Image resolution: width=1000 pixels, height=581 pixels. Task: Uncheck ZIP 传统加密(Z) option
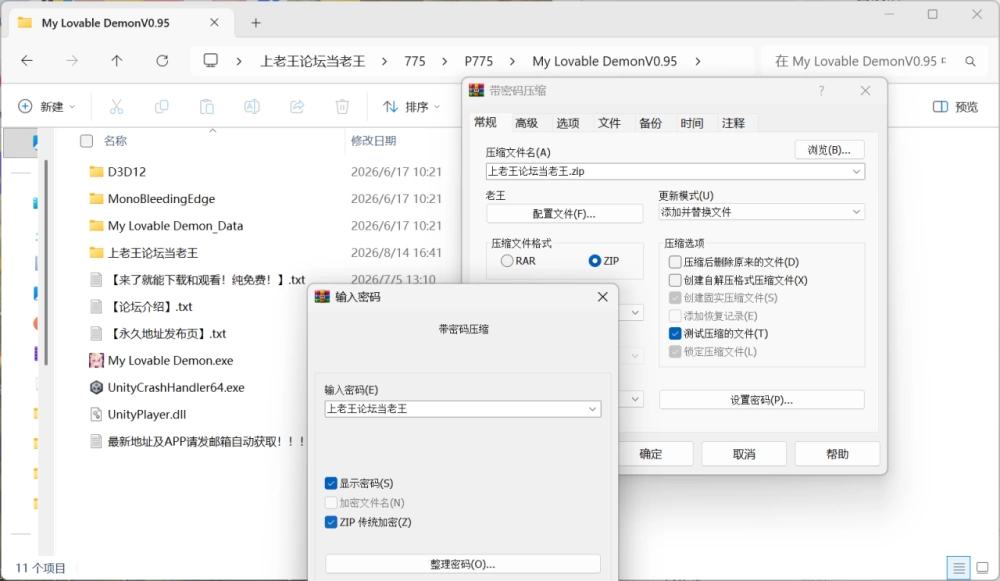pyautogui.click(x=330, y=522)
